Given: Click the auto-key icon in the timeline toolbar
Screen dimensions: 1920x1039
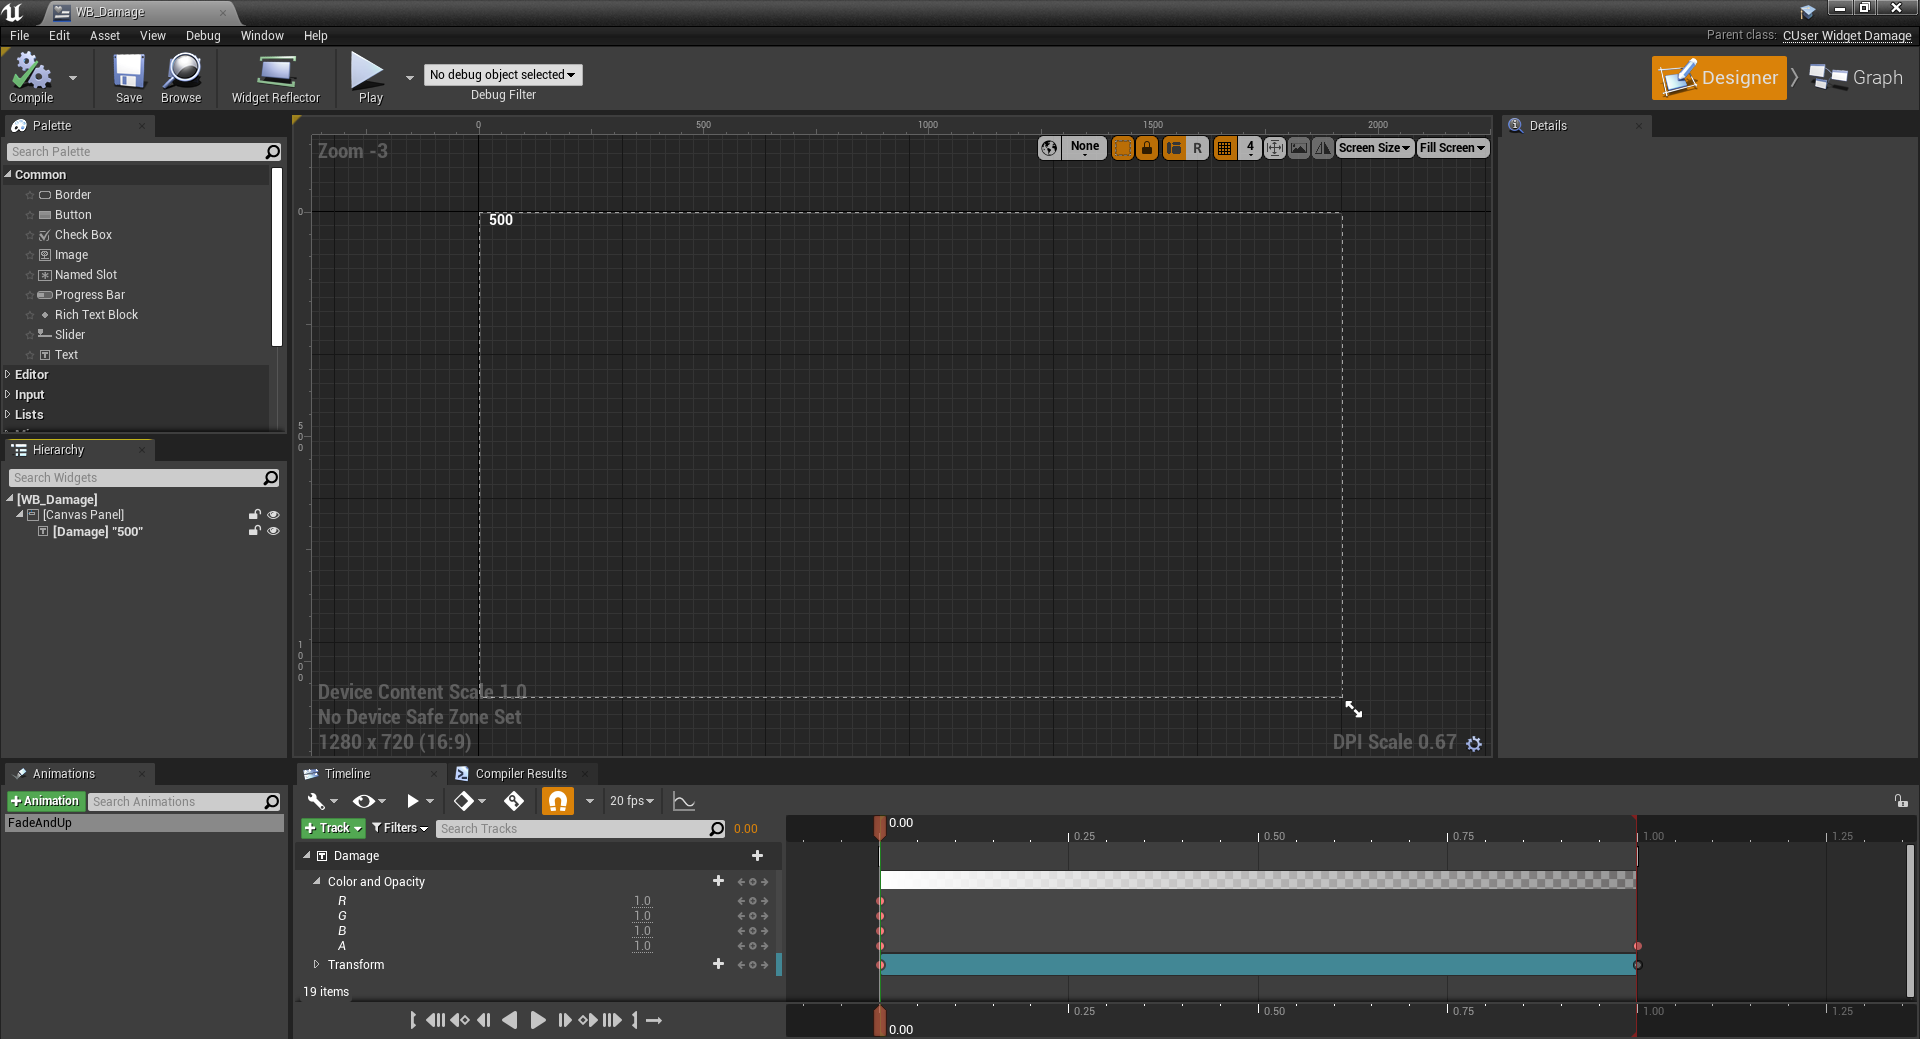Looking at the screenshot, I should pyautogui.click(x=514, y=801).
